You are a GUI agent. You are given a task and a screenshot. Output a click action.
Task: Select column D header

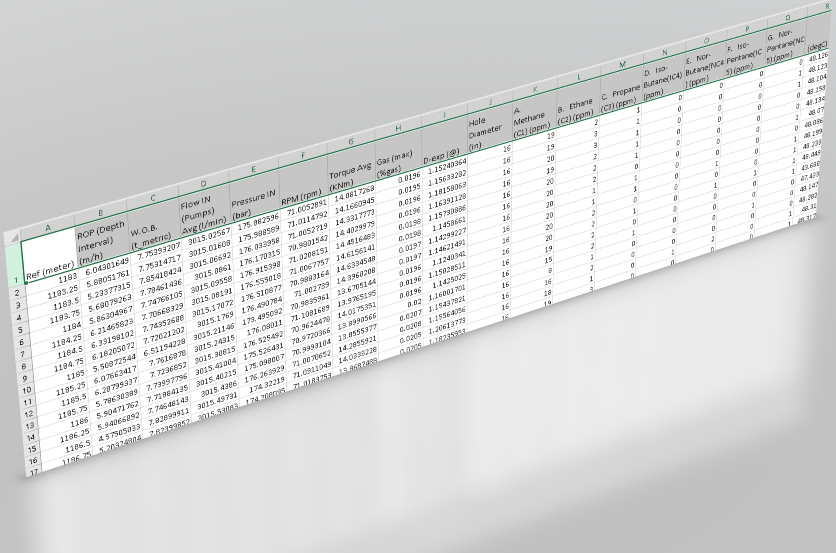click(x=204, y=183)
